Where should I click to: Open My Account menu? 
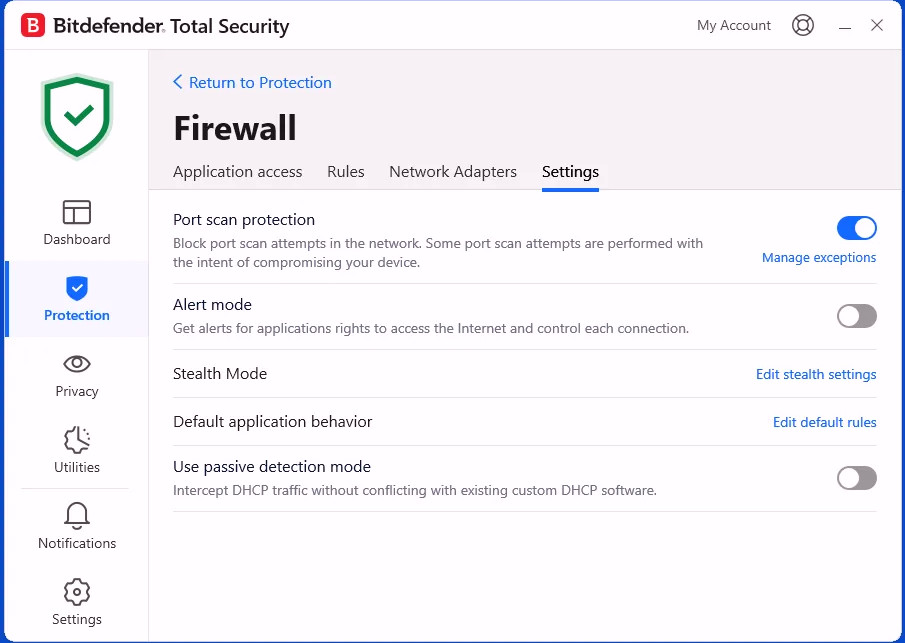[x=734, y=25]
